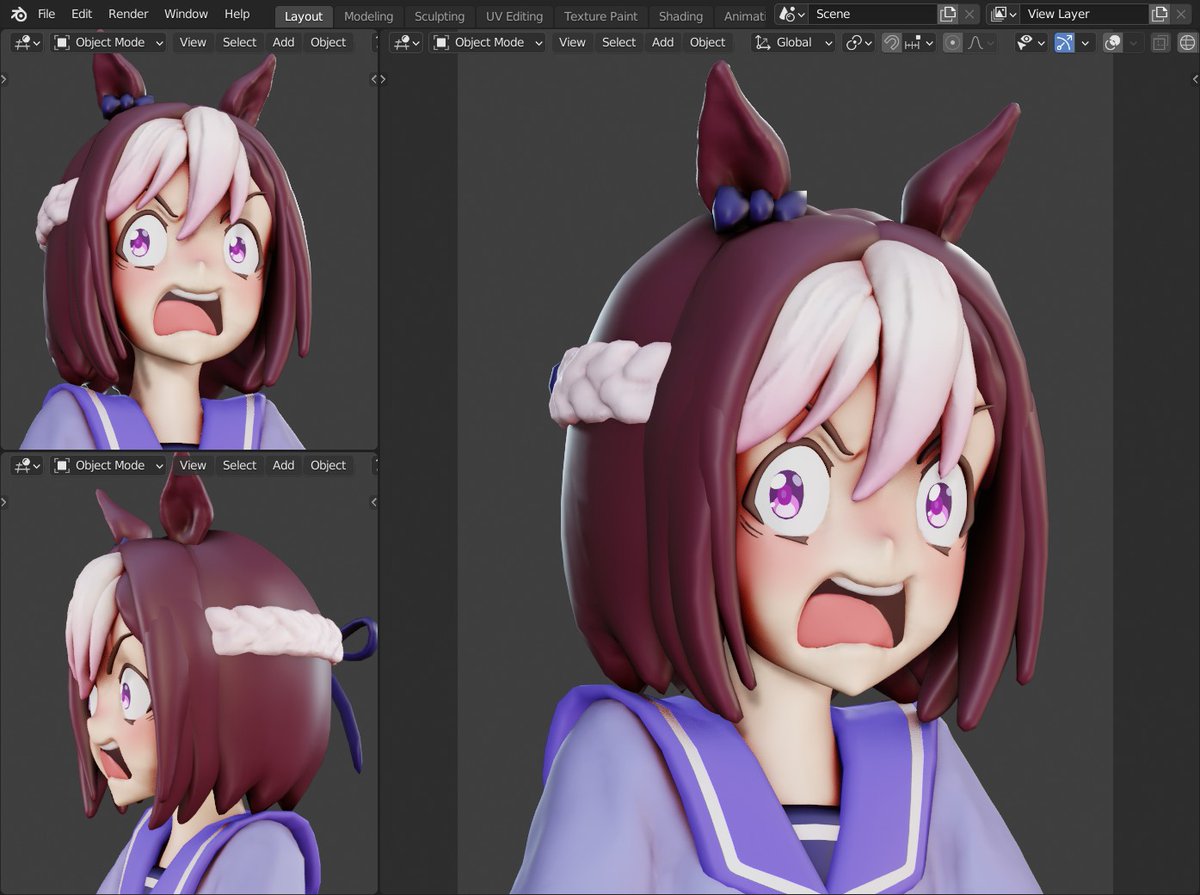Open the Render menu

point(128,14)
